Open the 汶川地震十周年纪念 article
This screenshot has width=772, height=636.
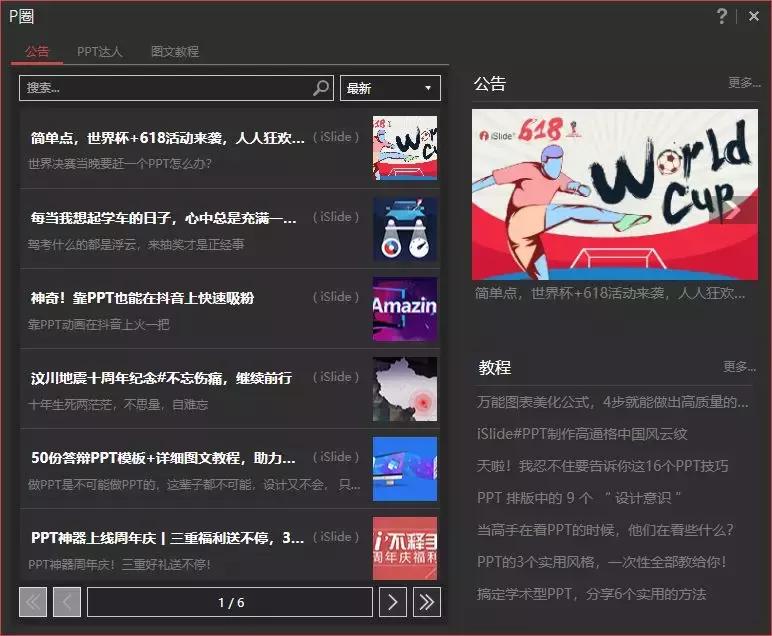pyautogui.click(x=230, y=389)
